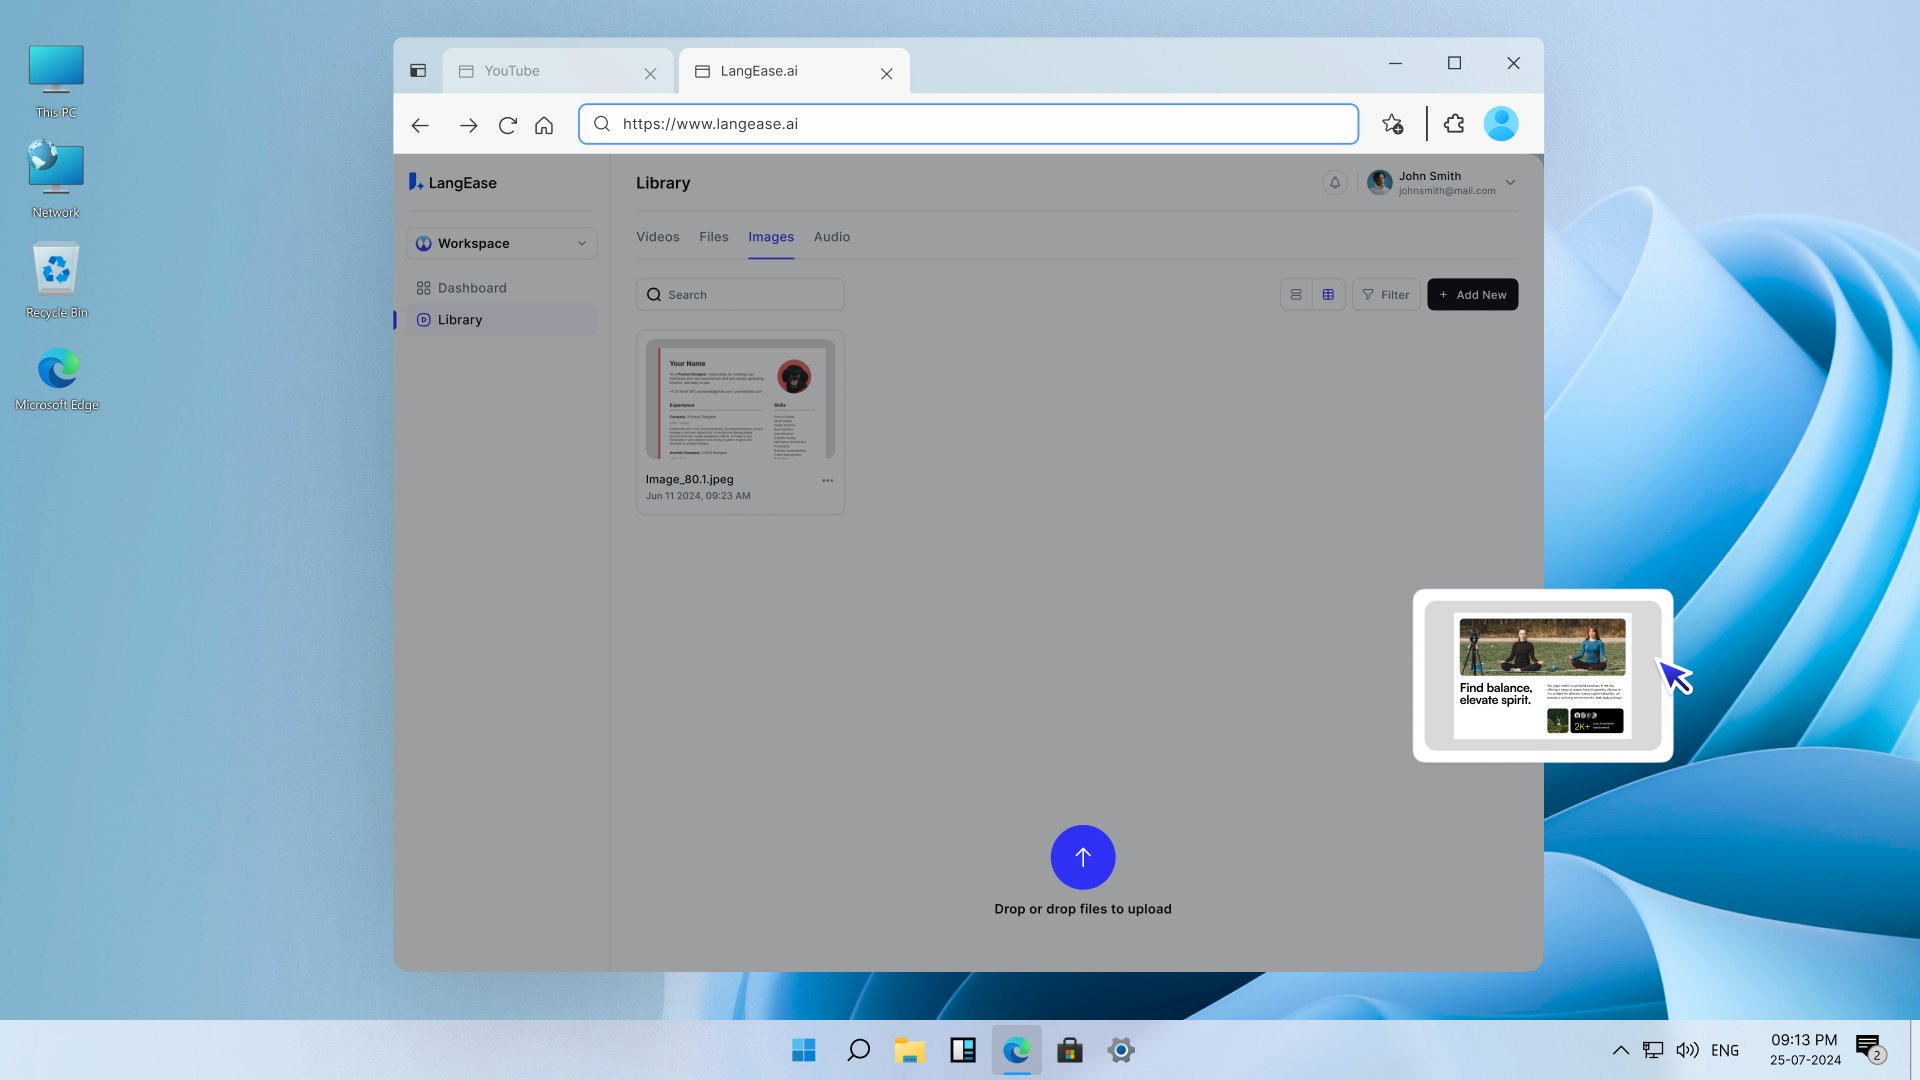Switch to list view layout

coord(1296,295)
